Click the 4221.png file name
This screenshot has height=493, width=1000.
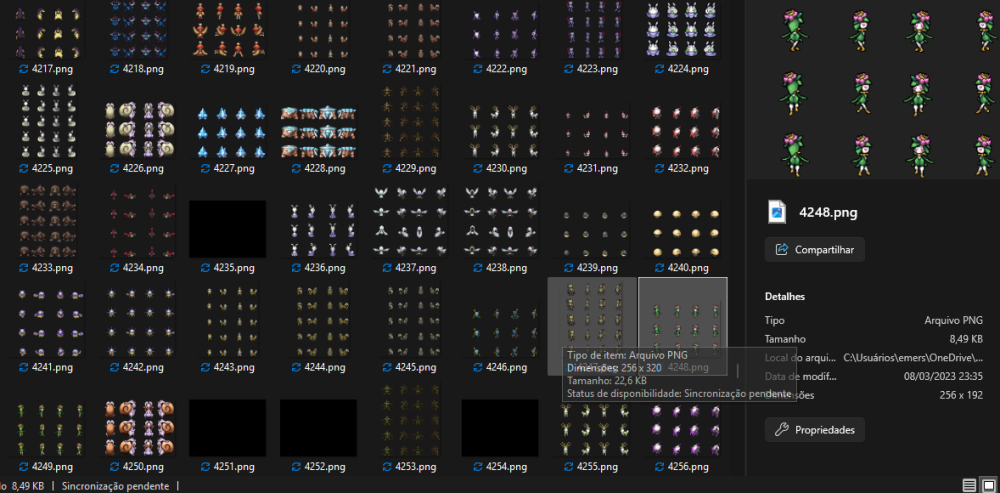pyautogui.click(x=415, y=69)
